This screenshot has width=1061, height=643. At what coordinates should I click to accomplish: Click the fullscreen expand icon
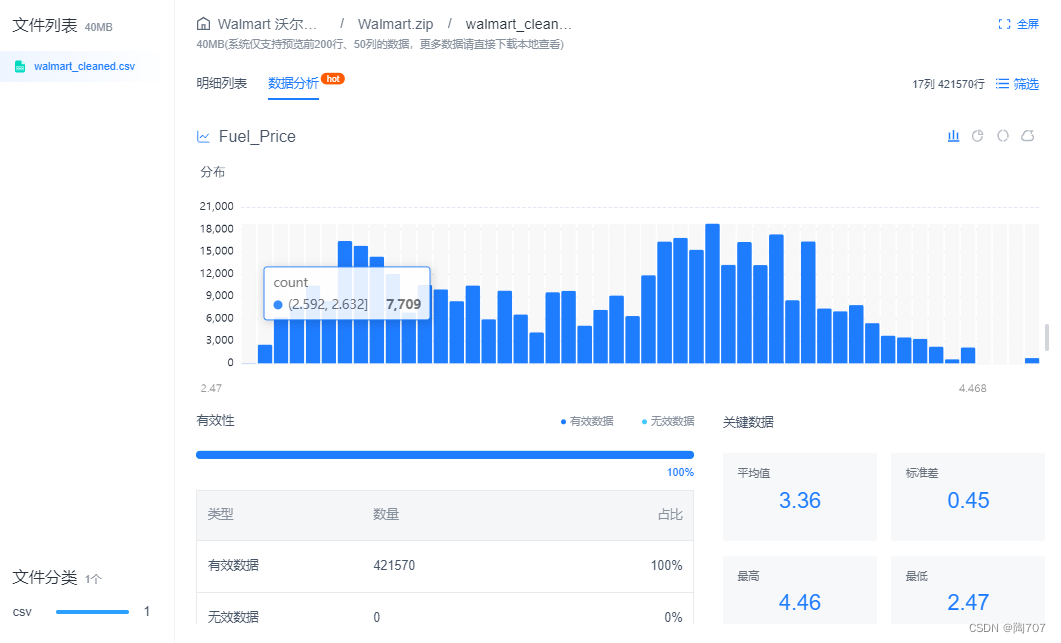coord(1004,24)
